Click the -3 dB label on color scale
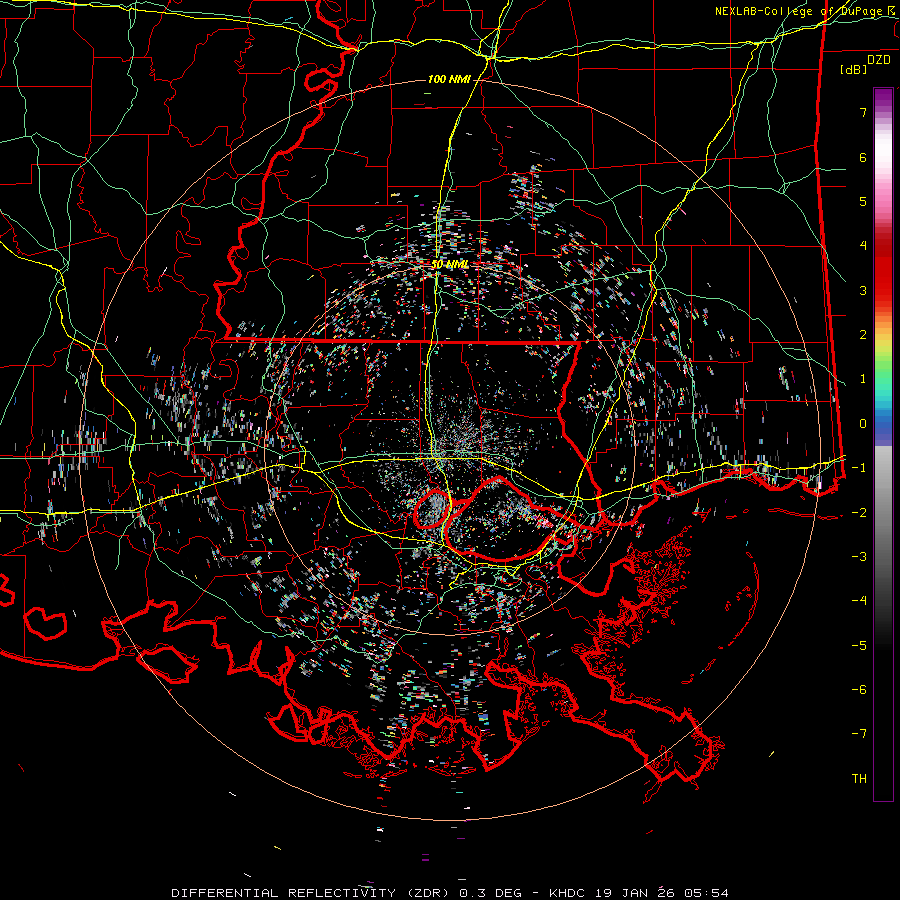 (859, 557)
